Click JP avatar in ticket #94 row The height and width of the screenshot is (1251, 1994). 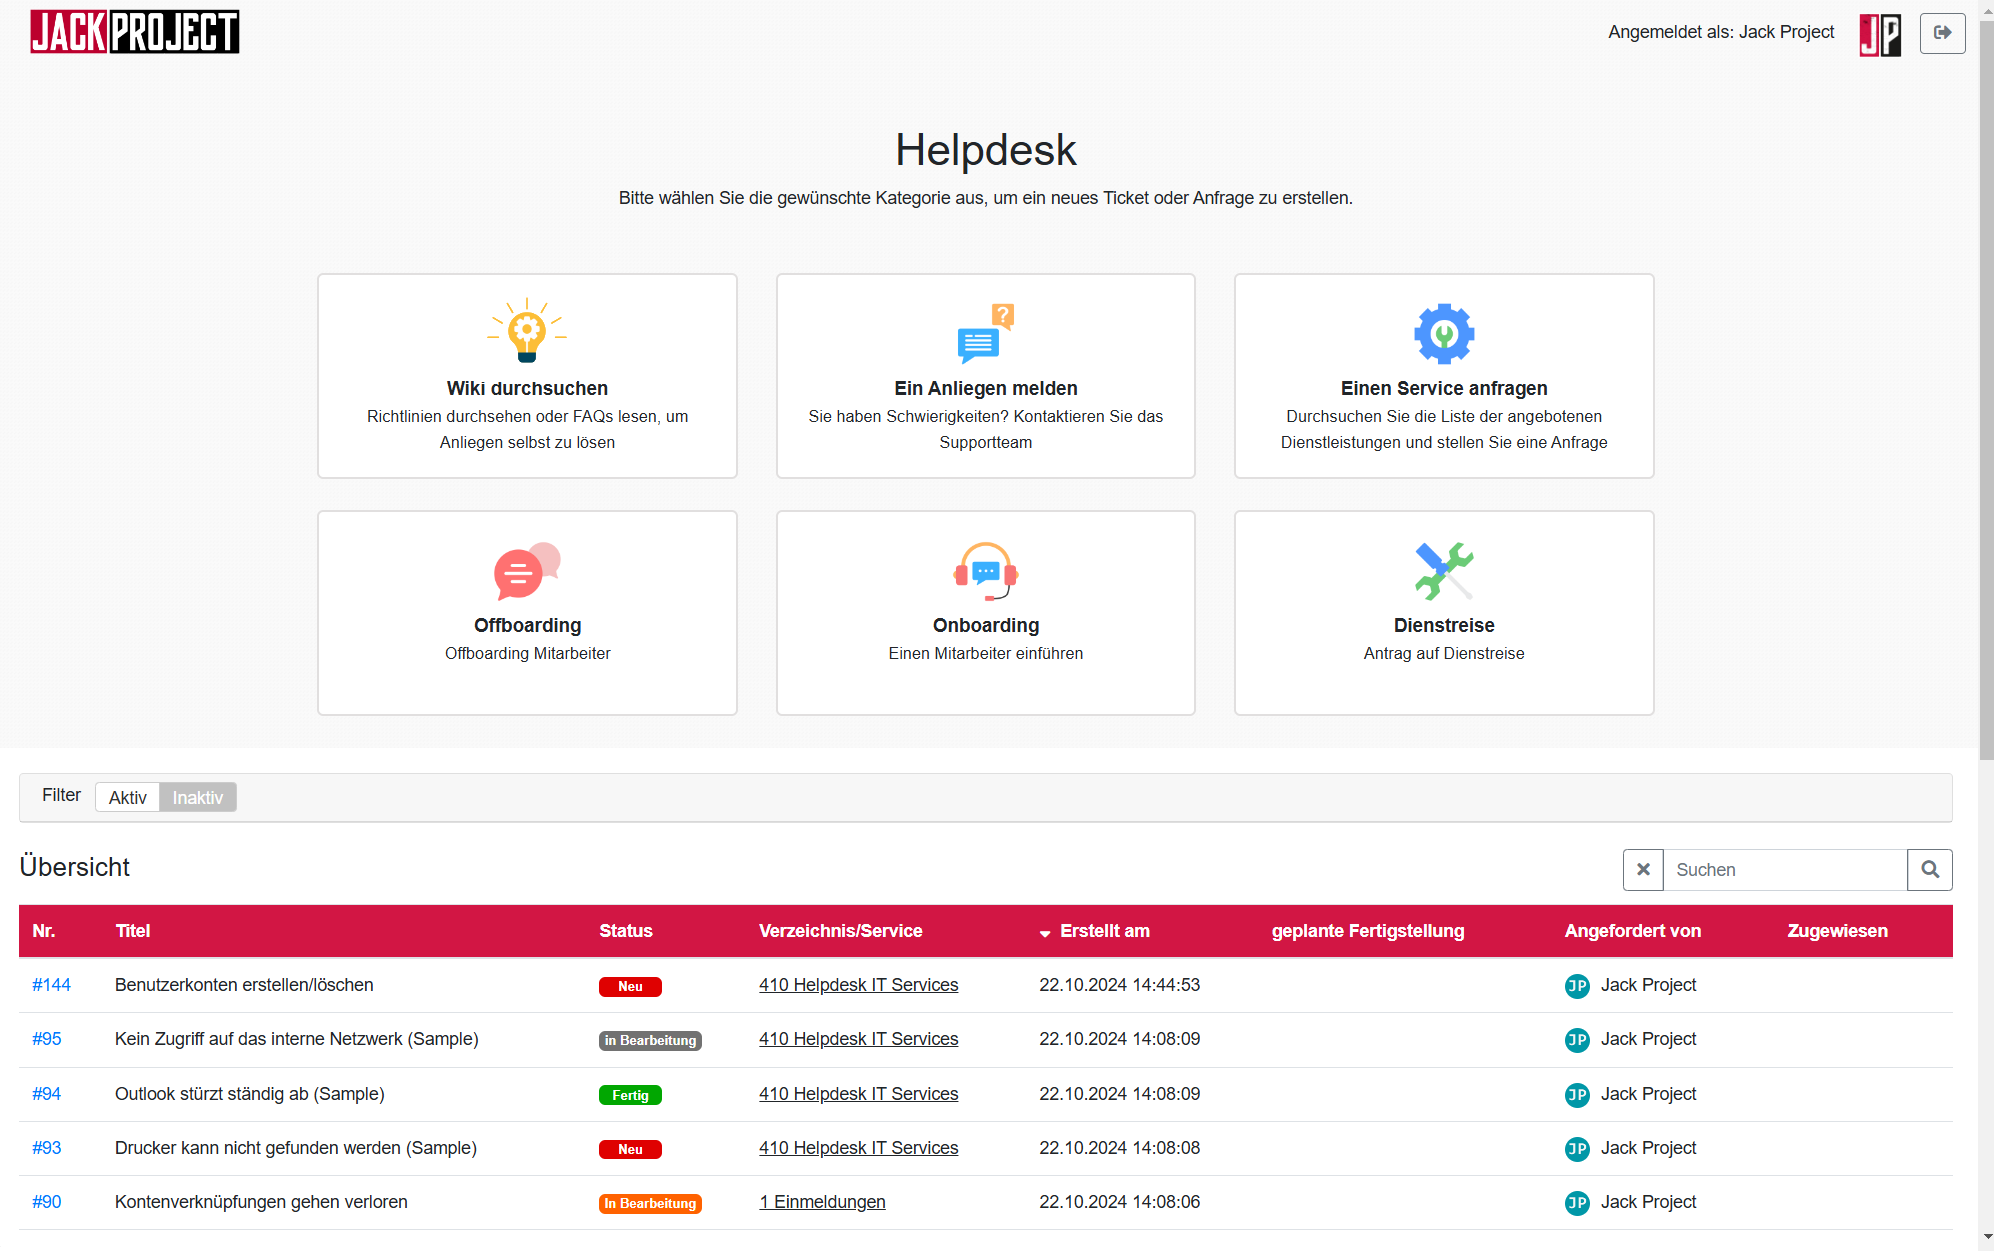pyautogui.click(x=1577, y=1095)
